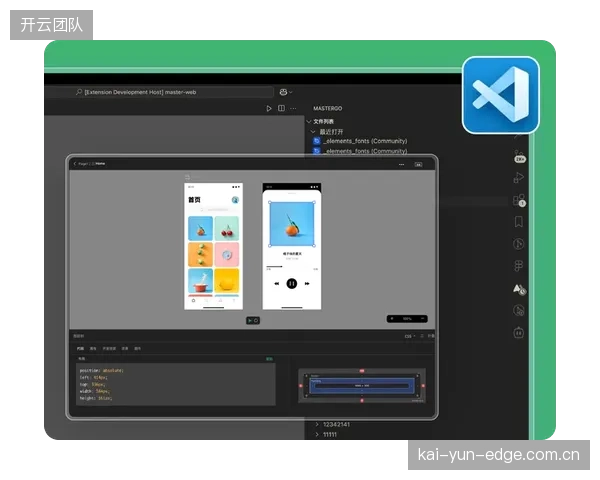600x480 pixels.
Task: Click the circular icon below the MasterGo icon
Action: pyautogui.click(x=518, y=310)
